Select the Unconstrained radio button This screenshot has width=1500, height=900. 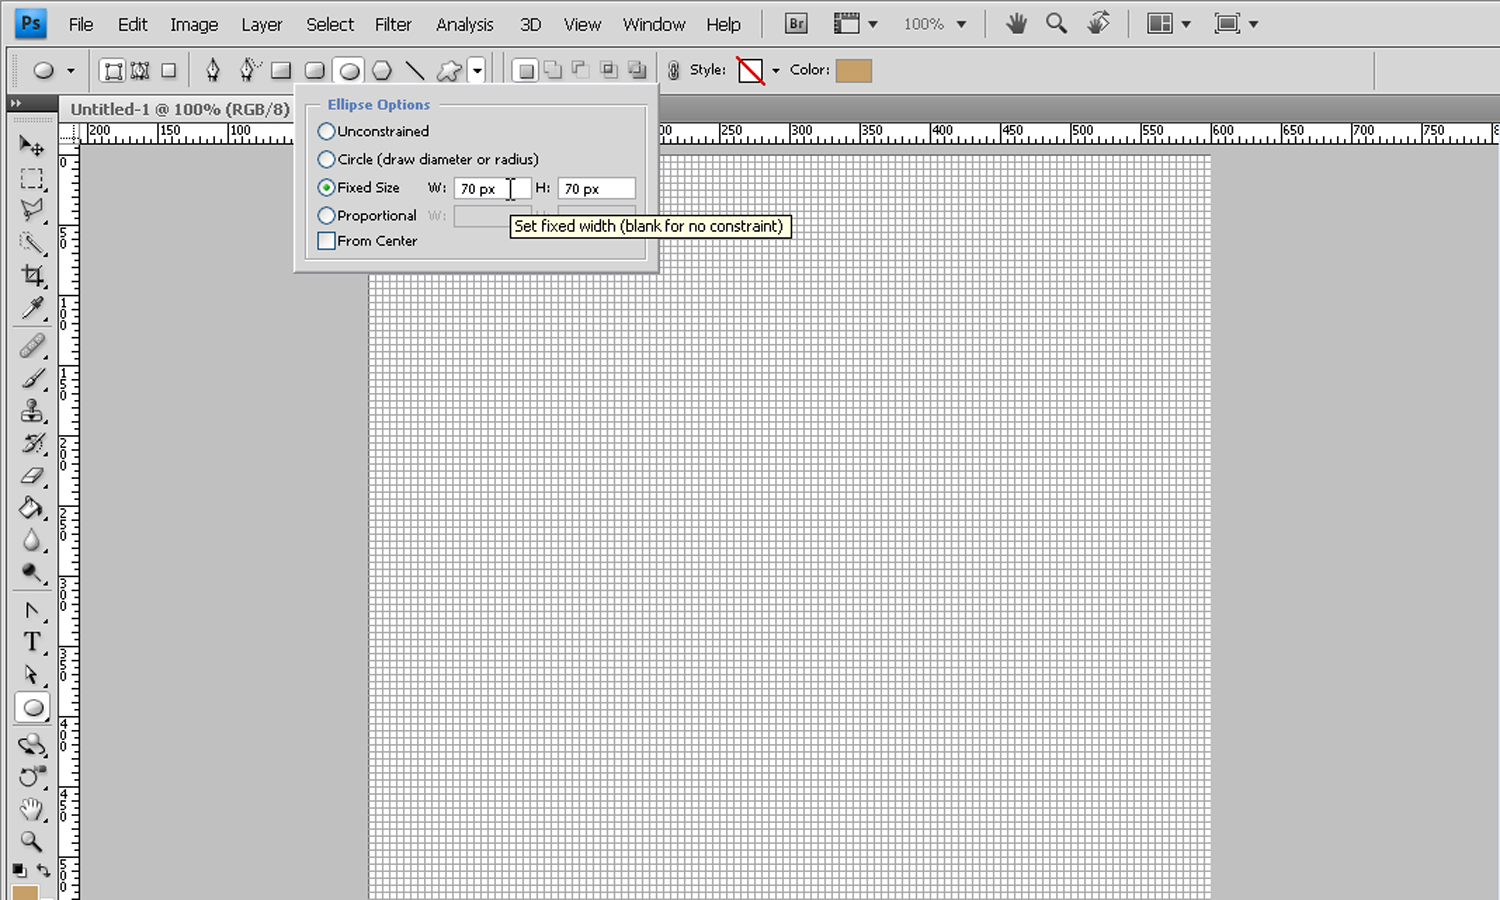[326, 131]
